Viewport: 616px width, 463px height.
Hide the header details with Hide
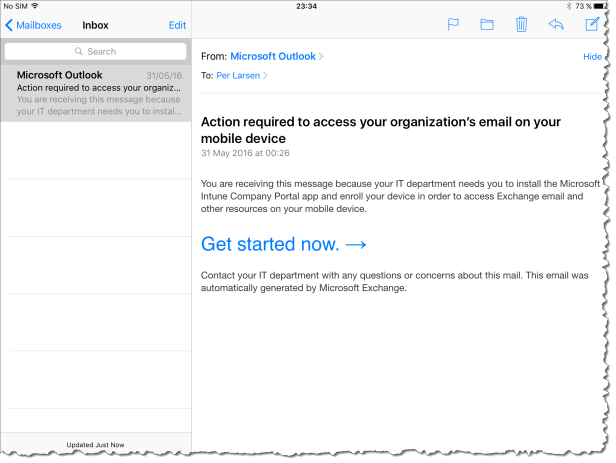[592, 57]
